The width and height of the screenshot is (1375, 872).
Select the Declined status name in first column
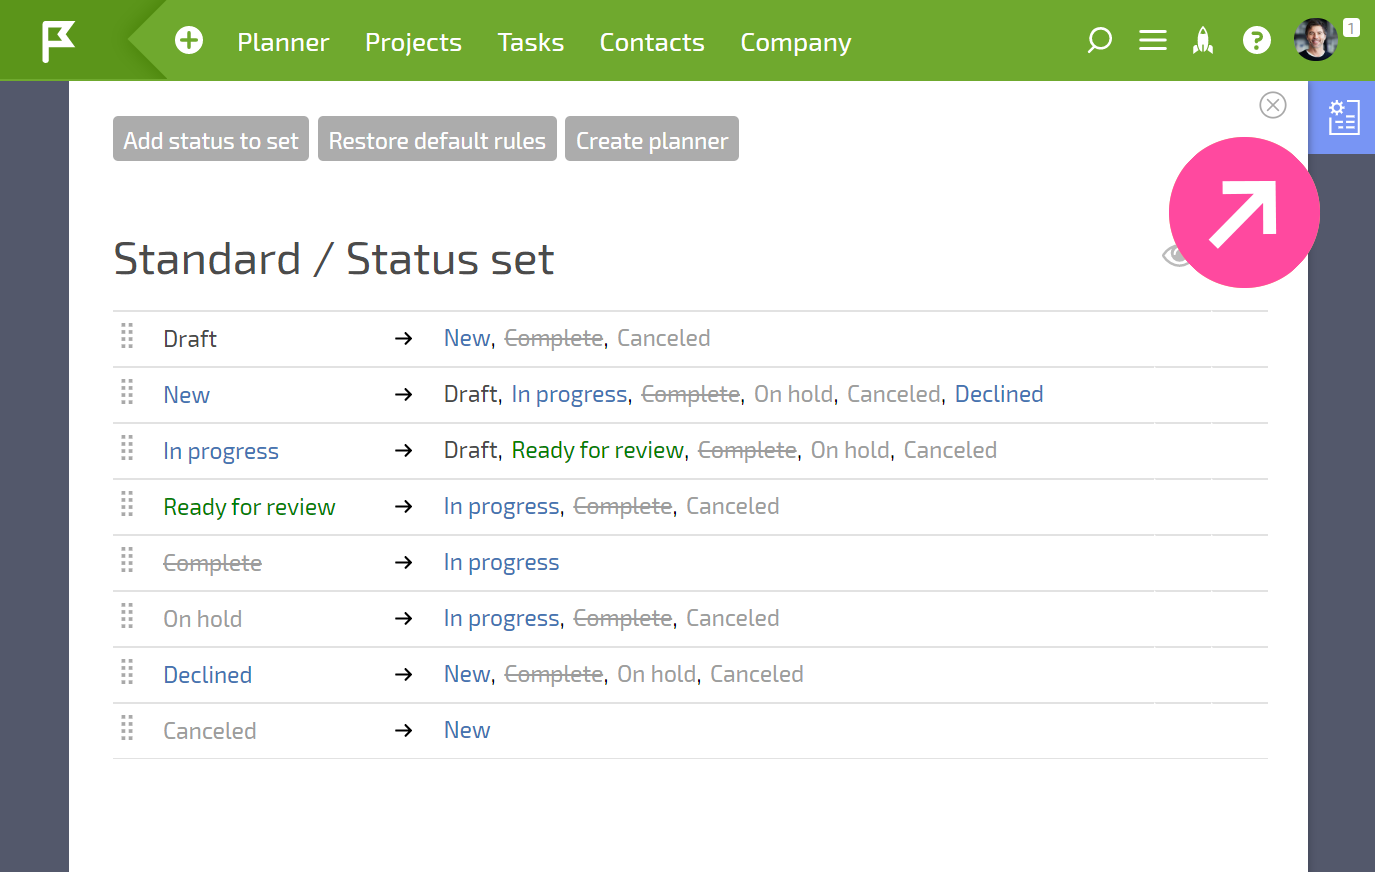coord(208,675)
